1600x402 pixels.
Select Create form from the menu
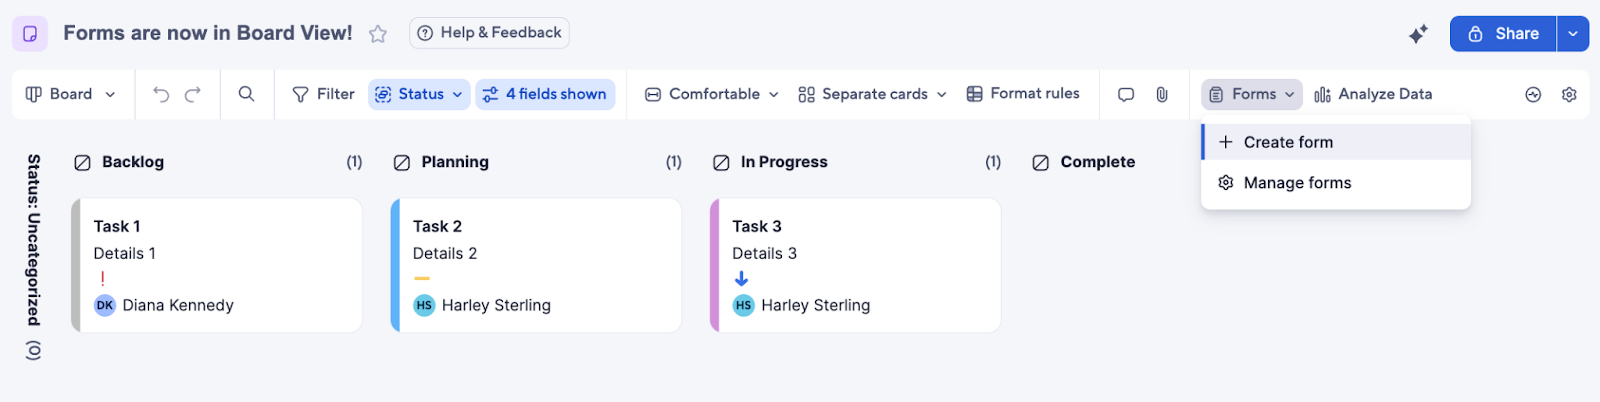1288,142
